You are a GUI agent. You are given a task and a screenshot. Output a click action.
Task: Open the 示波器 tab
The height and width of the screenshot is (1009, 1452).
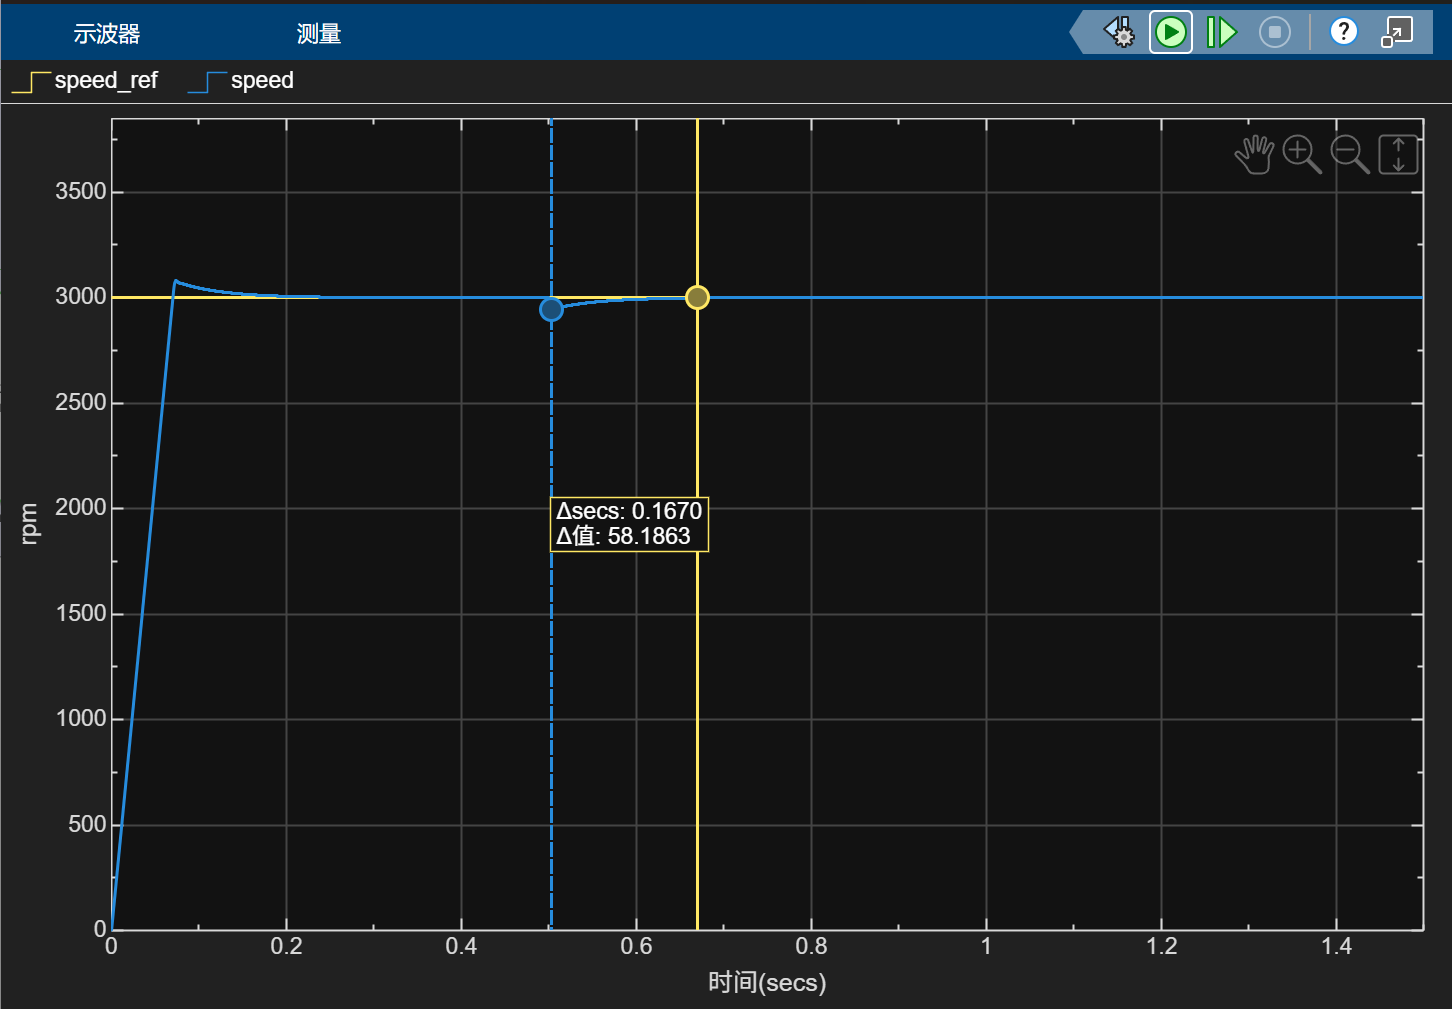coord(106,34)
